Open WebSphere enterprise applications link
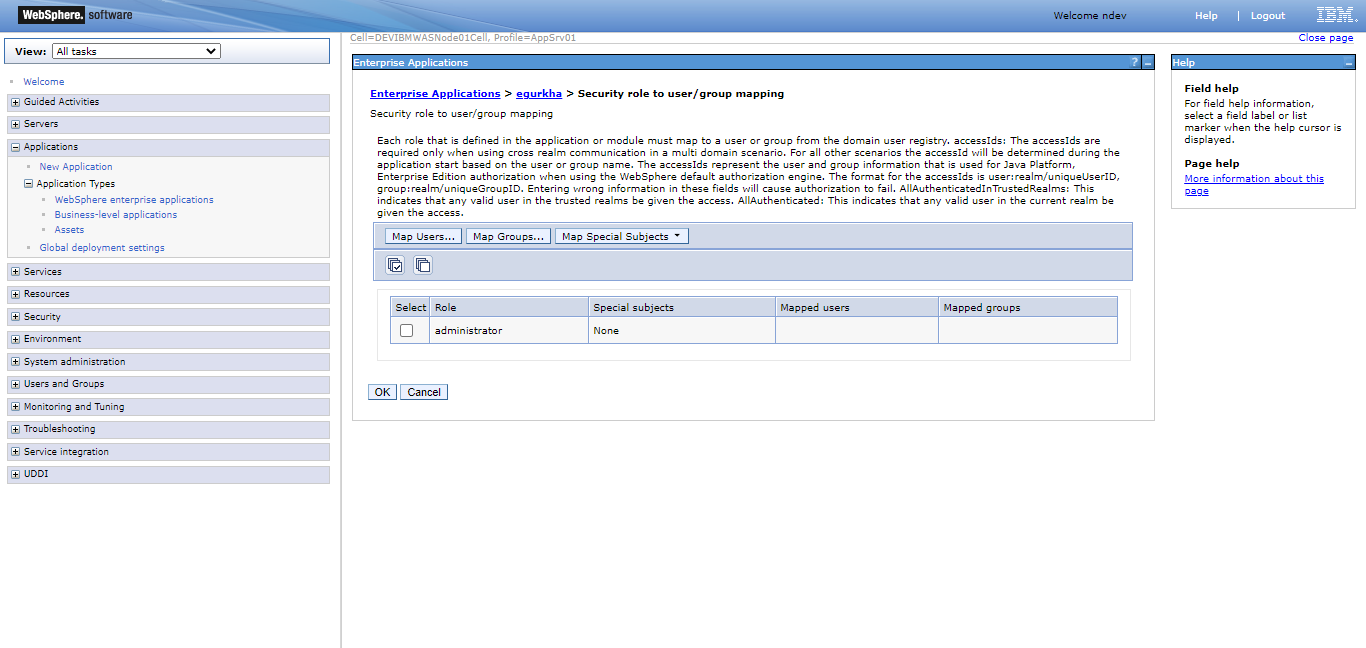 134,200
